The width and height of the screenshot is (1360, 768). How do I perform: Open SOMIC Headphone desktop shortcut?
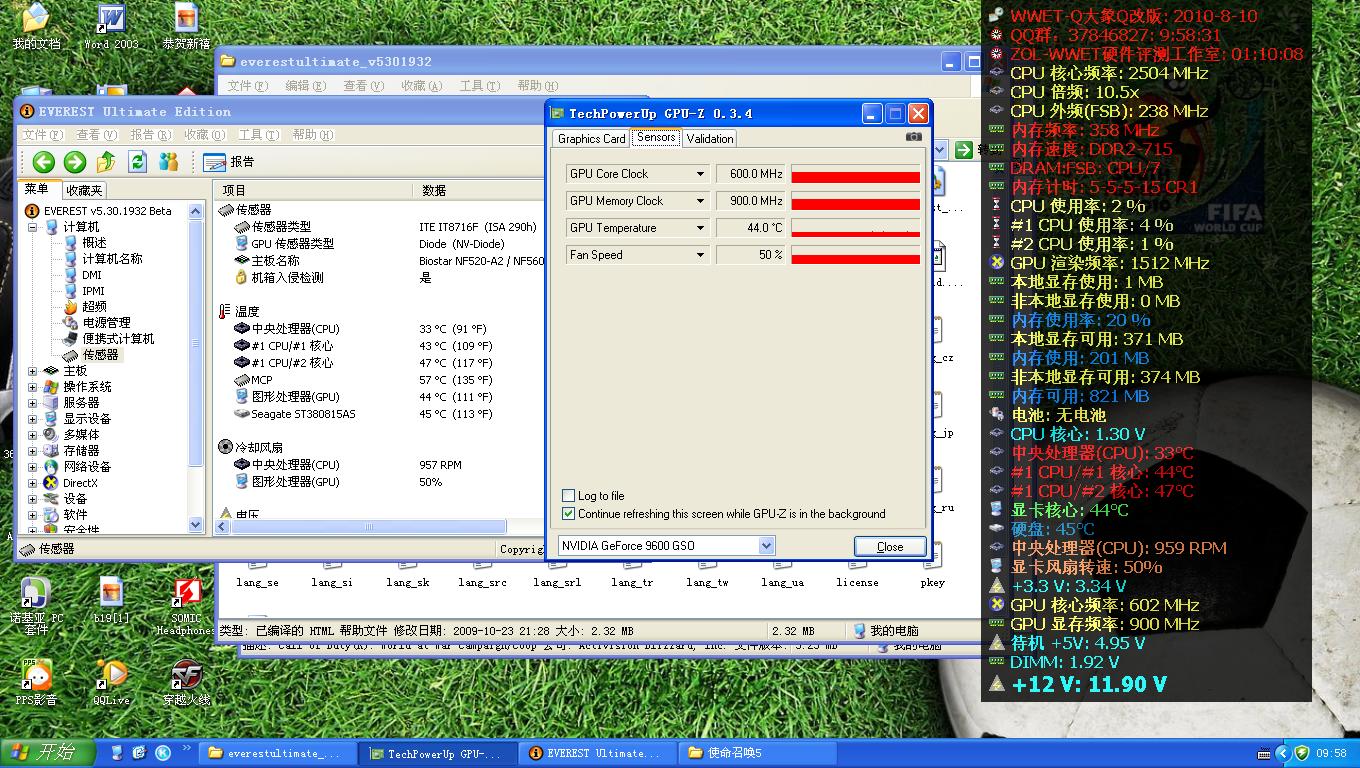[x=187, y=606]
